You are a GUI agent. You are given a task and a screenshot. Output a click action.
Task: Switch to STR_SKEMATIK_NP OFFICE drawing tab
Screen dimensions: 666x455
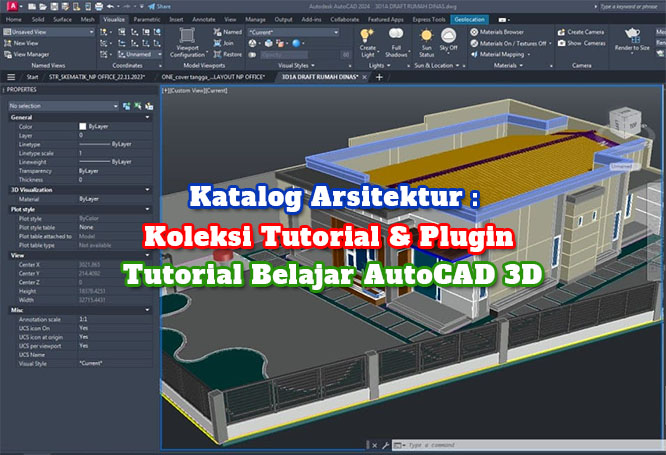point(97,77)
